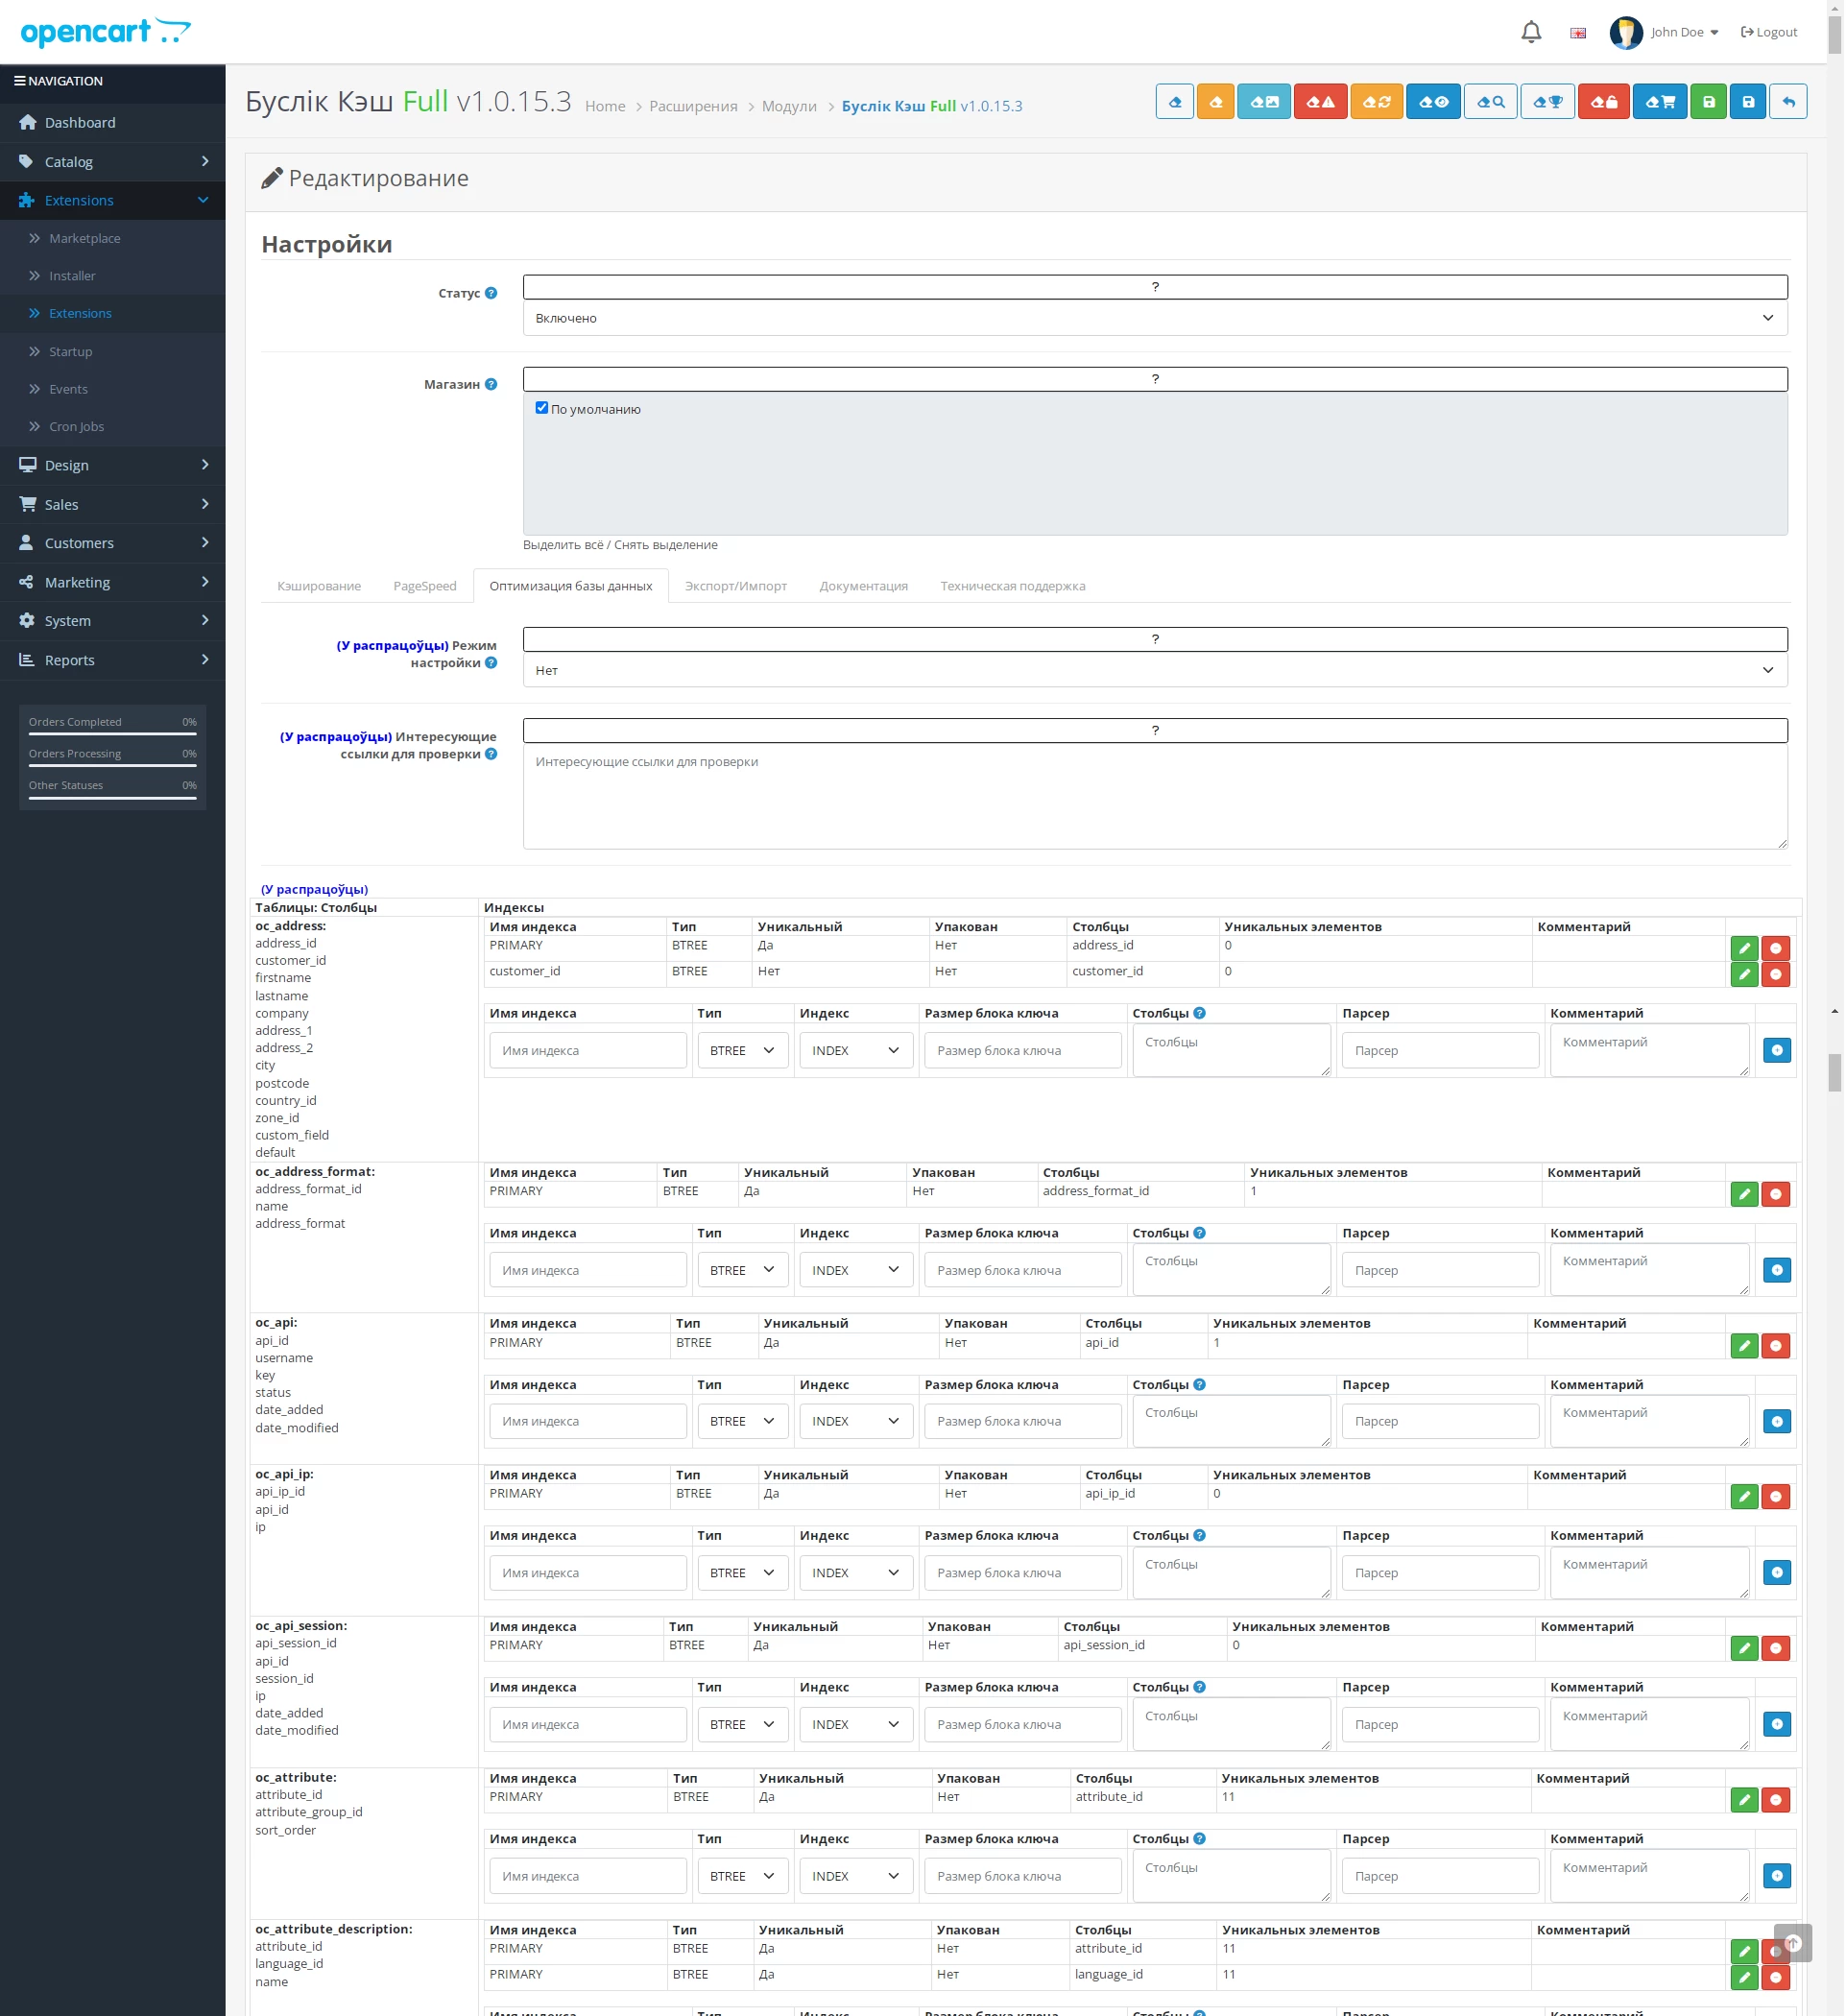Click the Интересующие ссылки для проверки textarea
Screen dimensions: 1846x2016
pos(1156,797)
